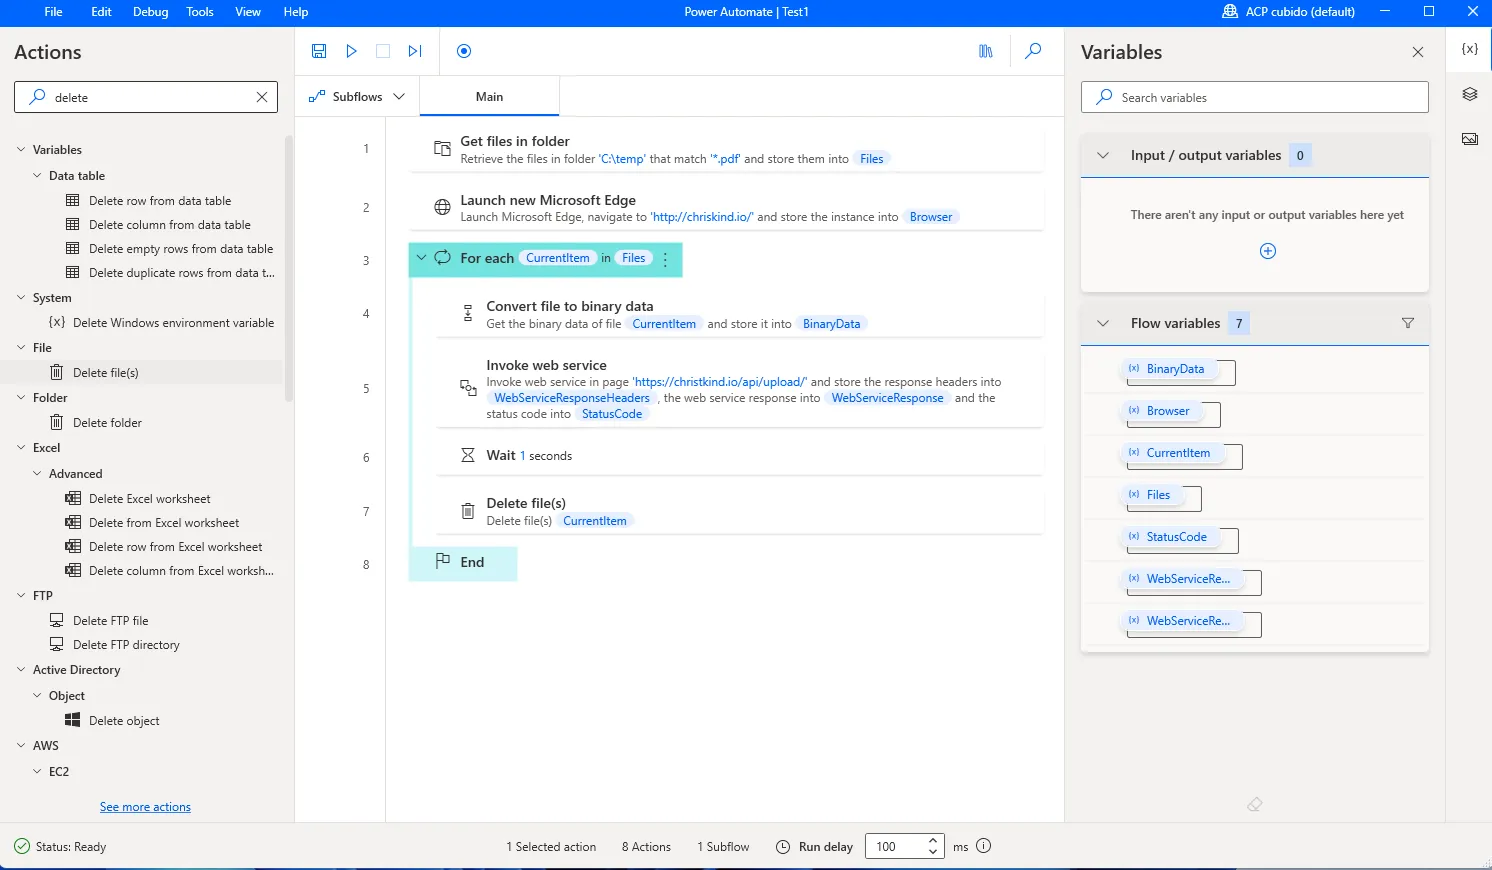Collapse the Excel actions group
Image resolution: width=1492 pixels, height=870 pixels.
pos(22,448)
